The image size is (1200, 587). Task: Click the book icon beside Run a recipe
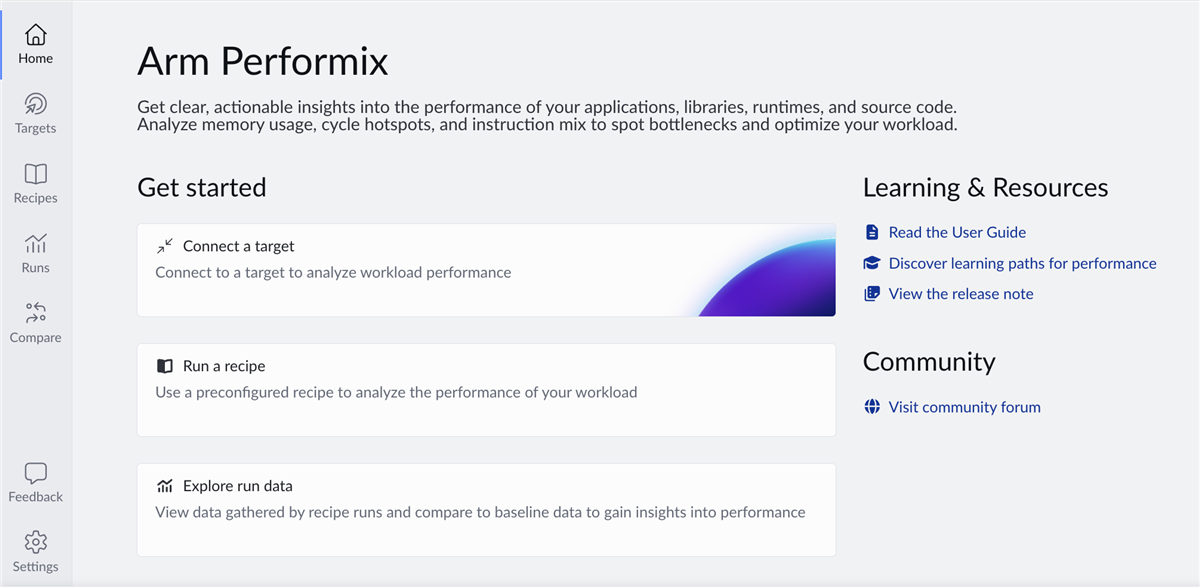[x=164, y=365]
